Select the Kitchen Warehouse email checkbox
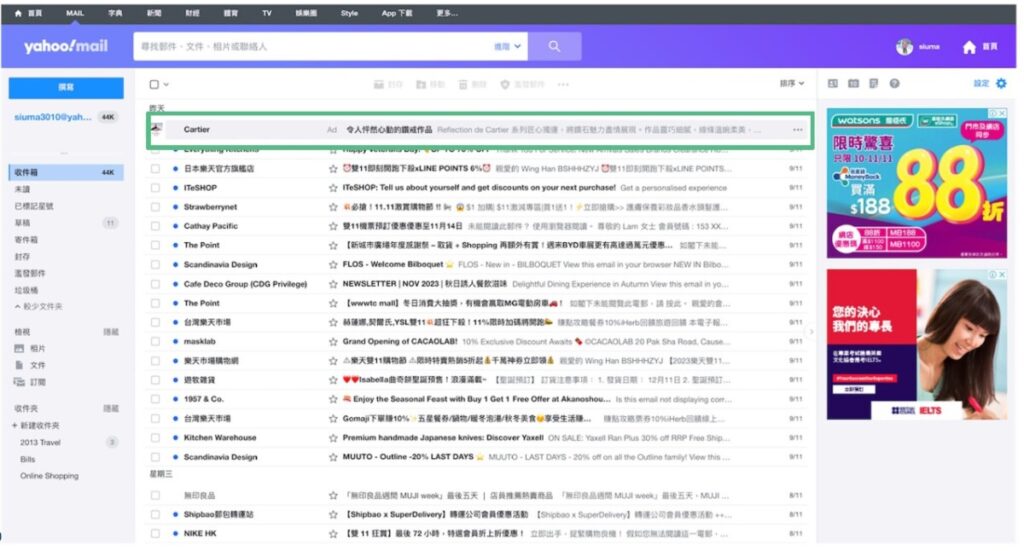Screen dimensions: 1024x551 coord(155,438)
